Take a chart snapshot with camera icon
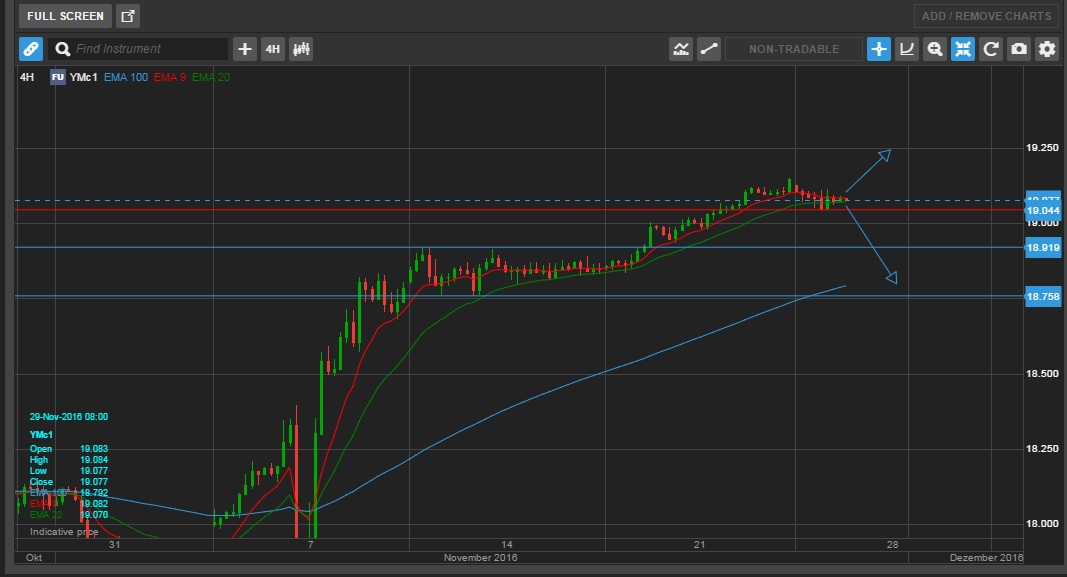The width and height of the screenshot is (1067, 577). (1019, 49)
